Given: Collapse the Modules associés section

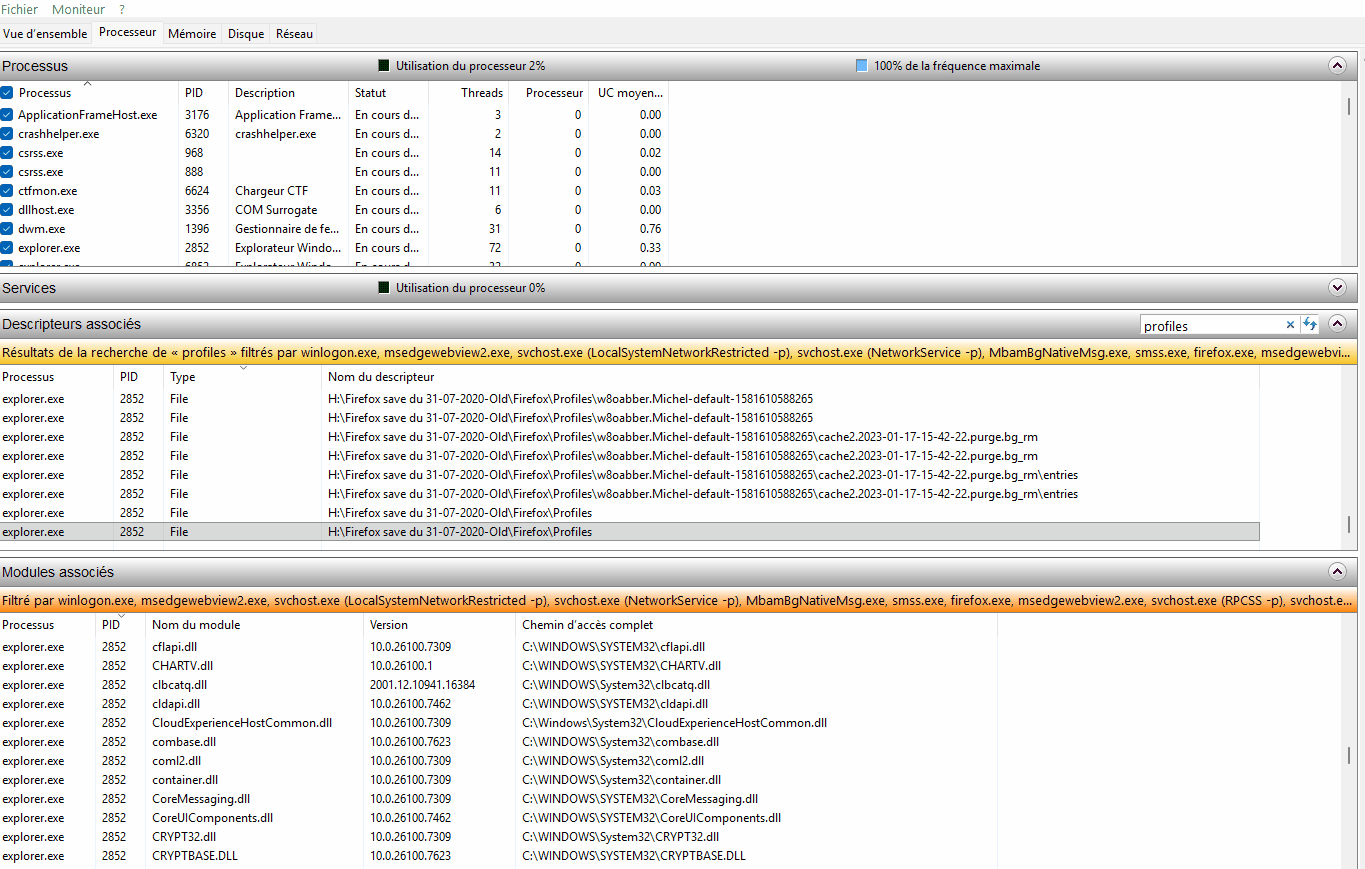Looking at the screenshot, I should [x=1337, y=572].
